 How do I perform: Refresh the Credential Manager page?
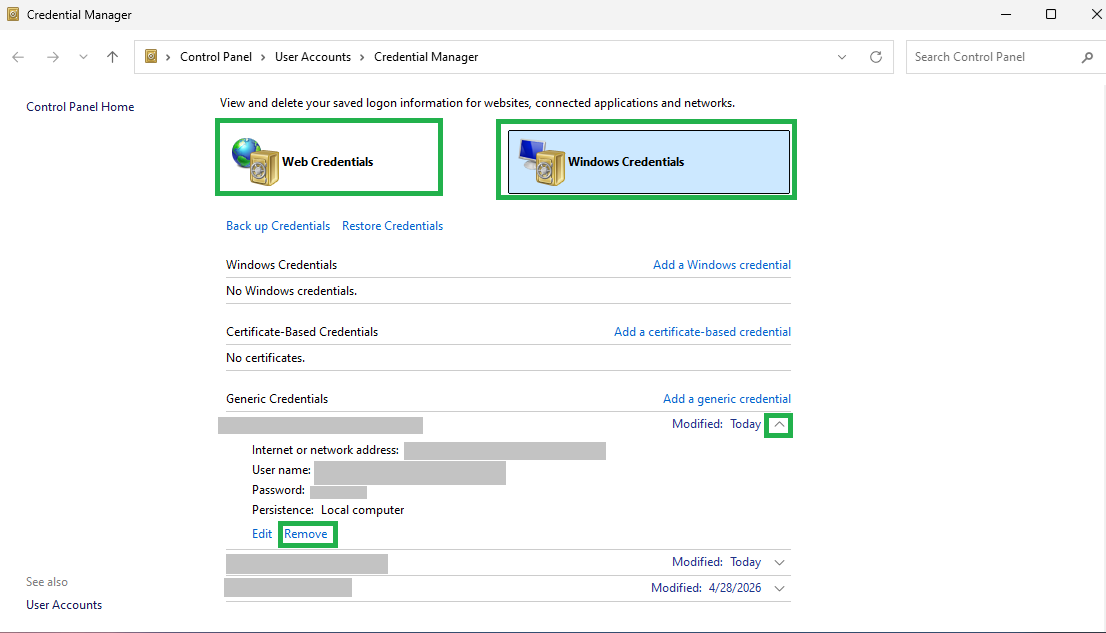(x=875, y=57)
